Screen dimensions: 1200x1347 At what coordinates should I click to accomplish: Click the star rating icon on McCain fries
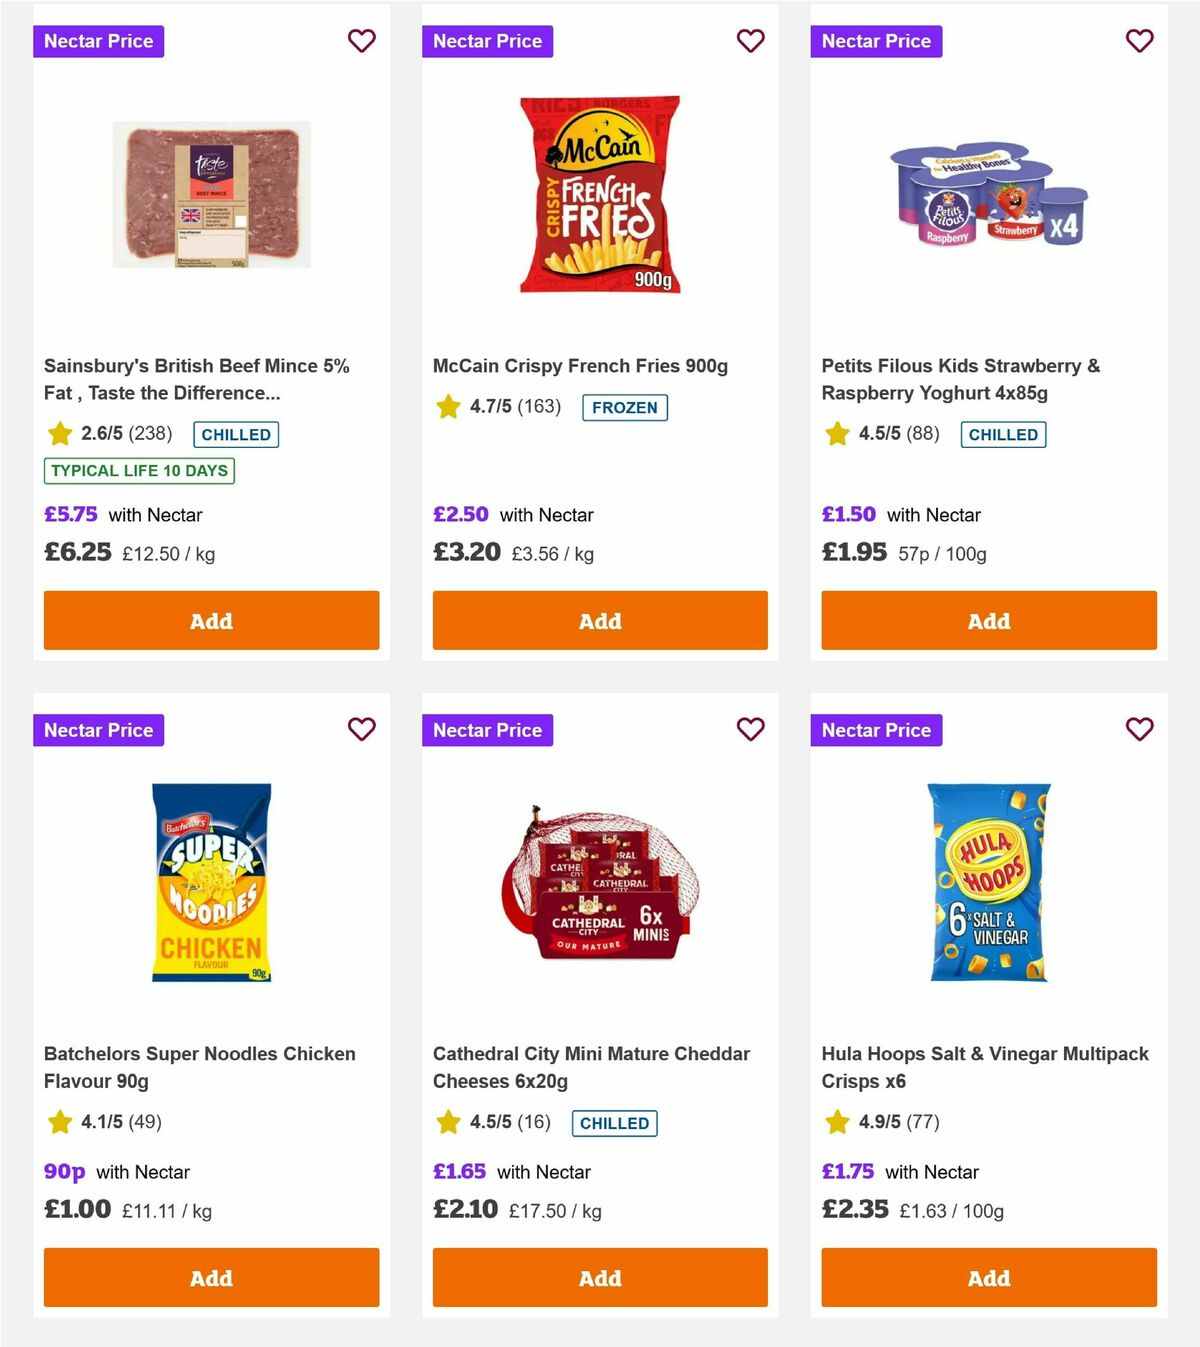pyautogui.click(x=447, y=407)
